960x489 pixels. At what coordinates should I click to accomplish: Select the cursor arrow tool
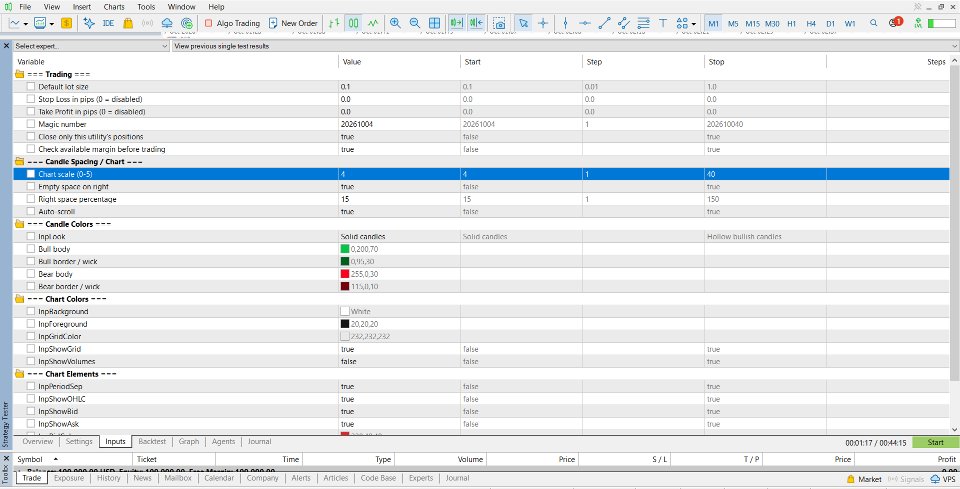pos(523,23)
